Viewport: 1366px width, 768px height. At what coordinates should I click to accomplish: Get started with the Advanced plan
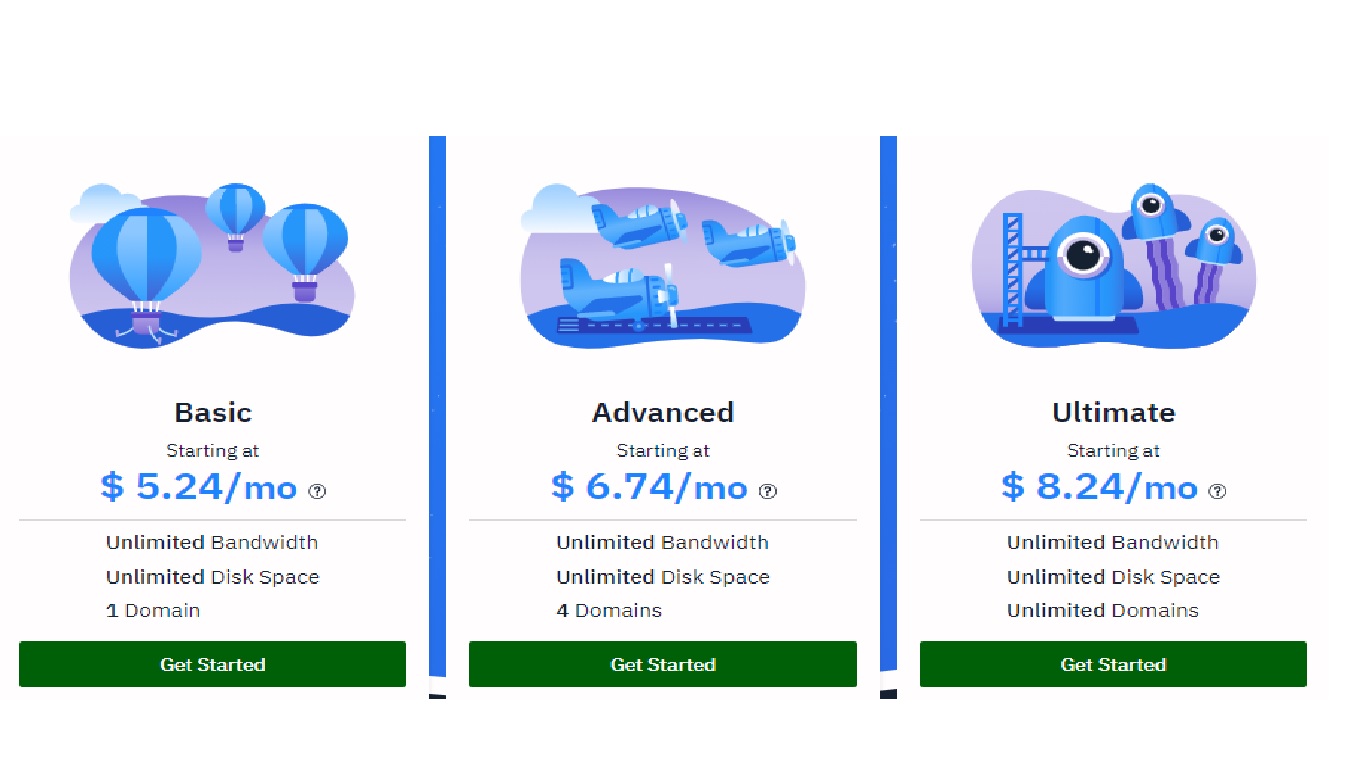[x=663, y=664]
